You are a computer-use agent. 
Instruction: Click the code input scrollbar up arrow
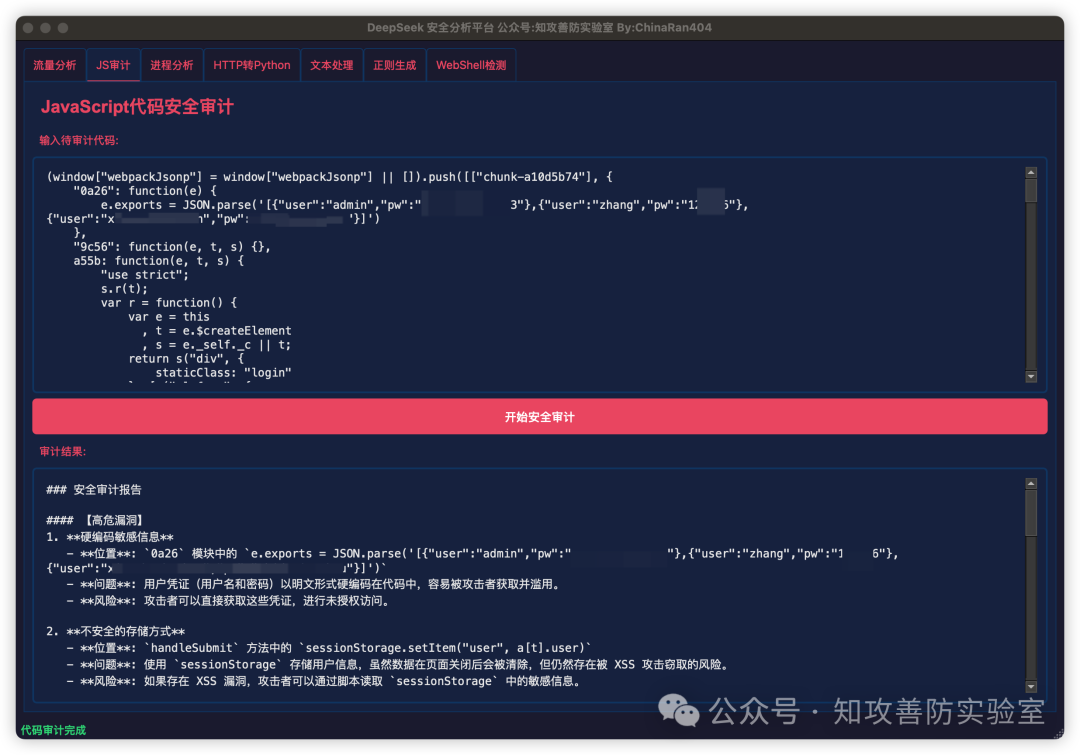tap(1031, 172)
